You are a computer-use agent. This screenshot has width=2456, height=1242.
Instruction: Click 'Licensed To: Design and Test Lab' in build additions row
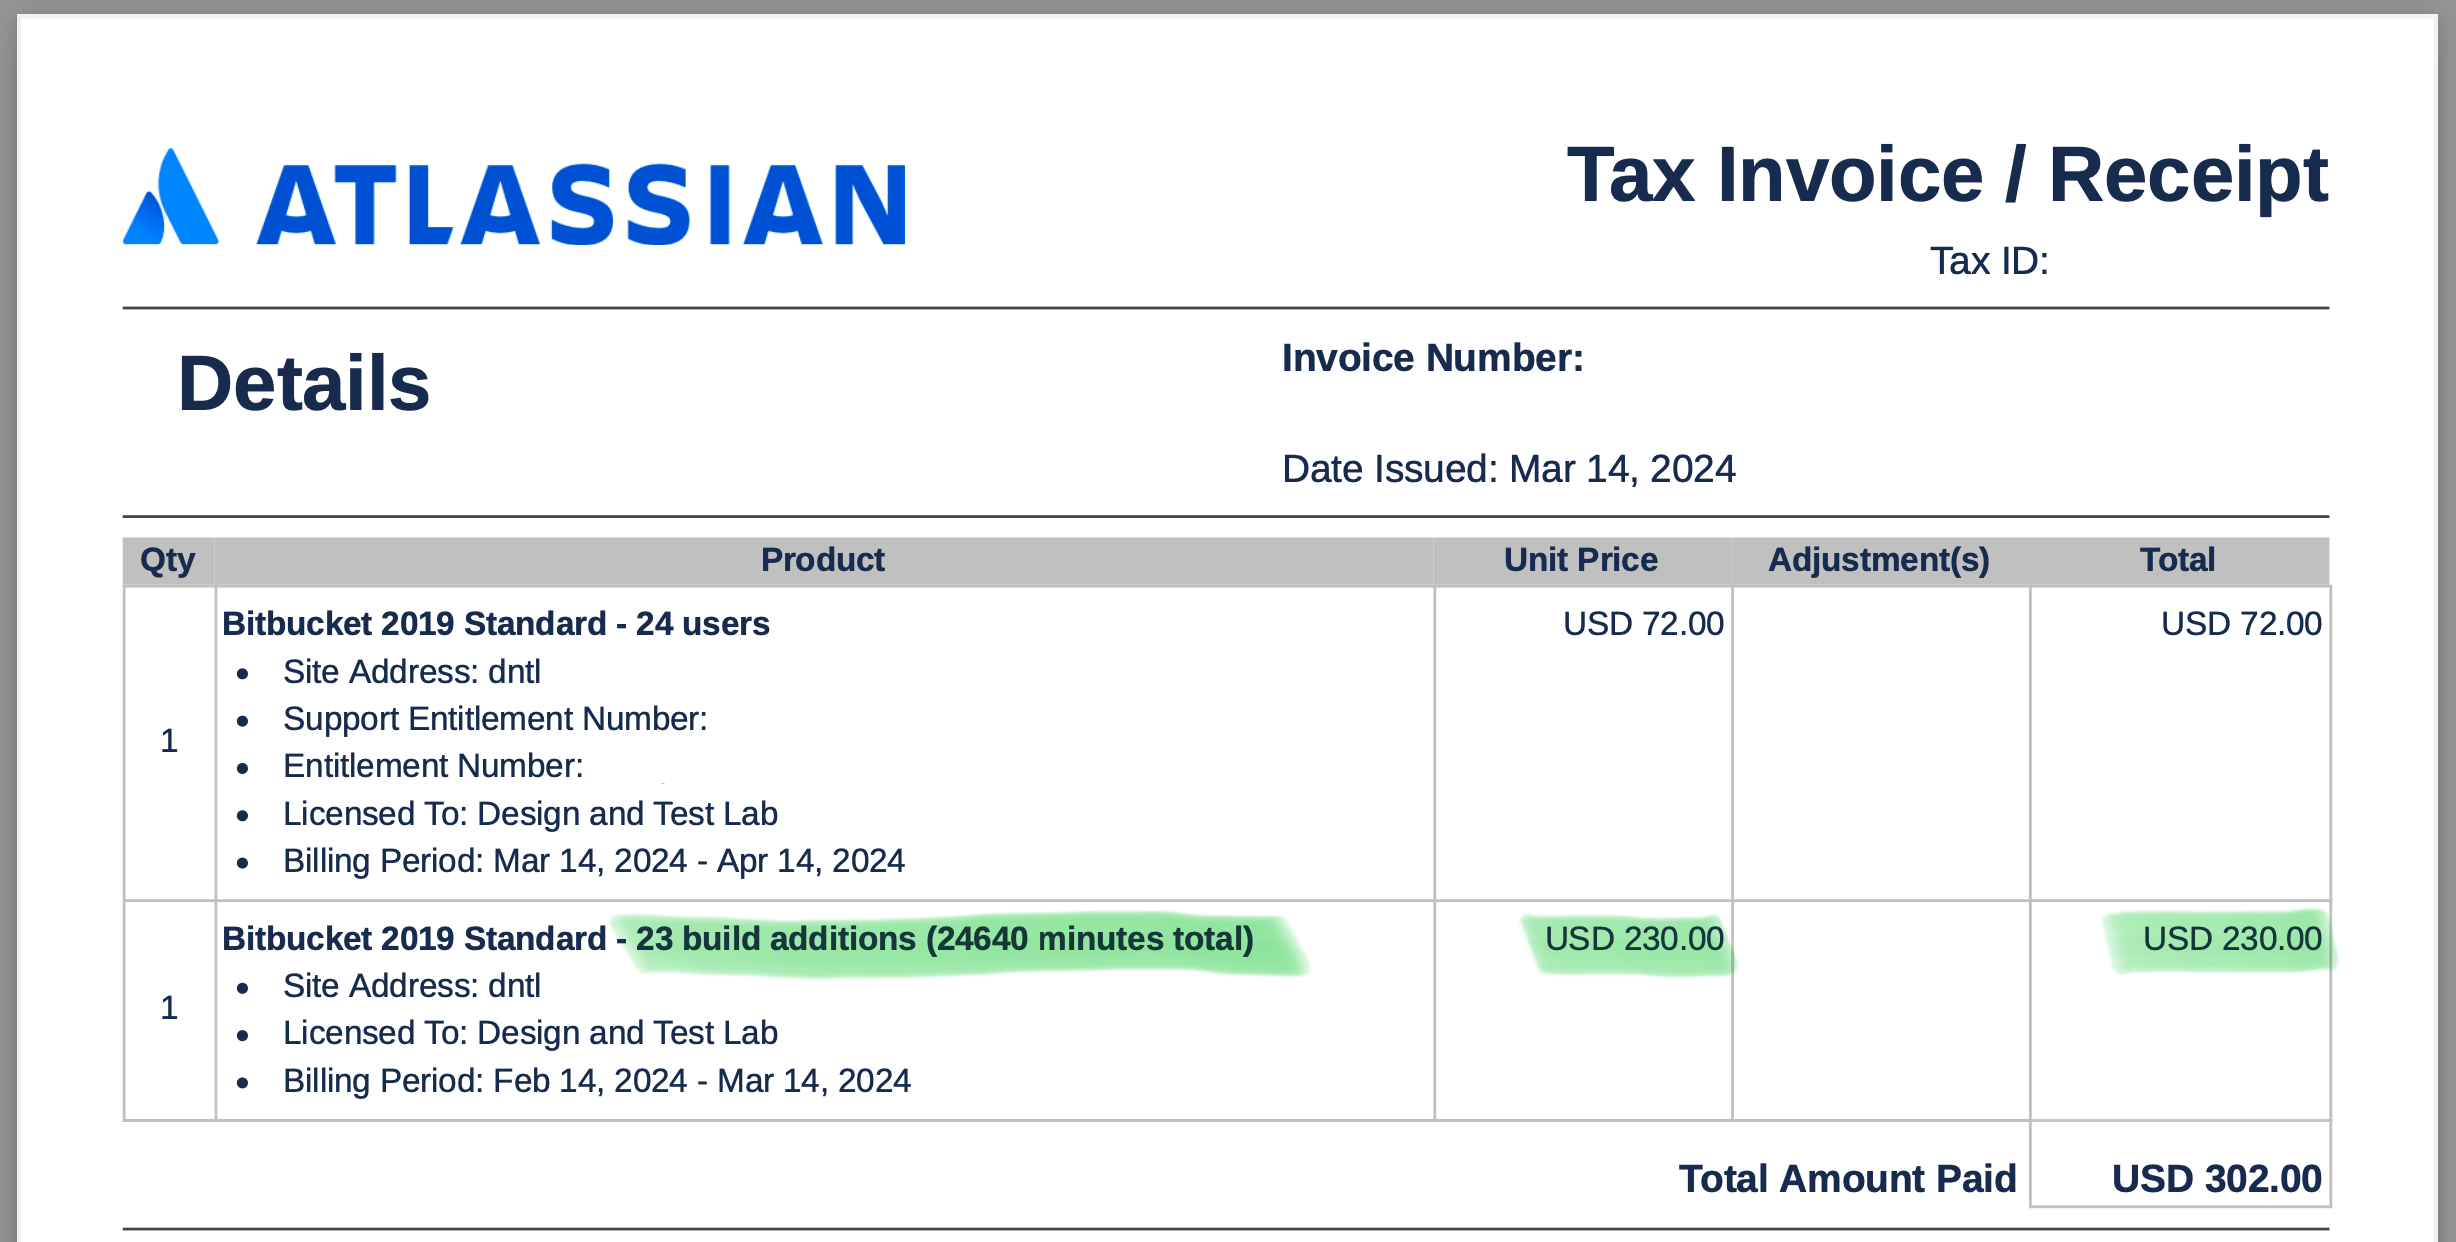coord(530,1033)
